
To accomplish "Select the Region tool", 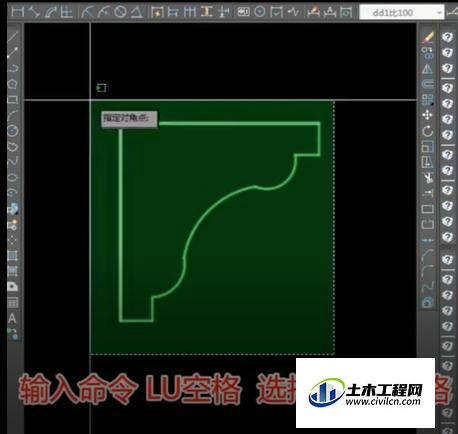I will (12, 287).
